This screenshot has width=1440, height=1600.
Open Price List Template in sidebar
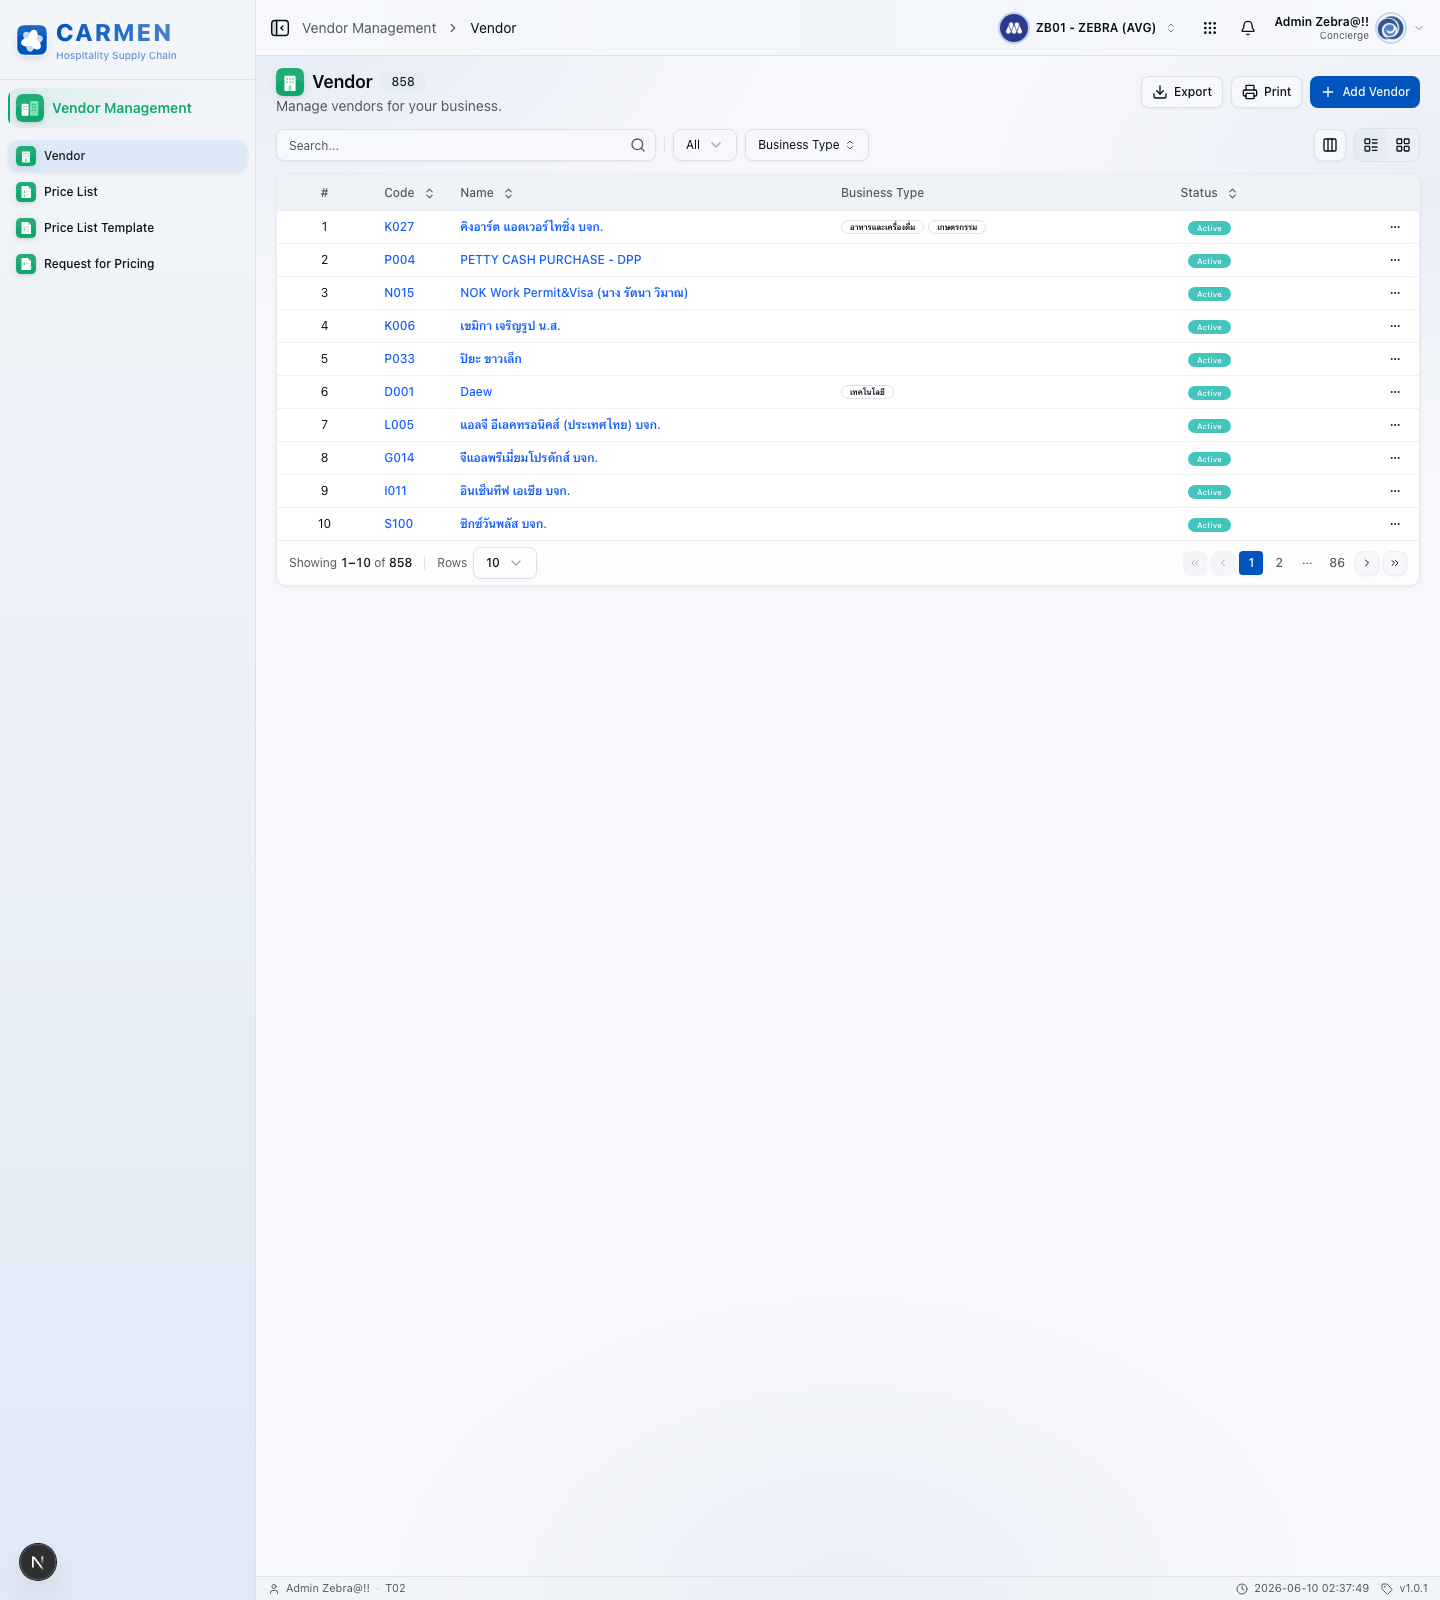(127, 228)
